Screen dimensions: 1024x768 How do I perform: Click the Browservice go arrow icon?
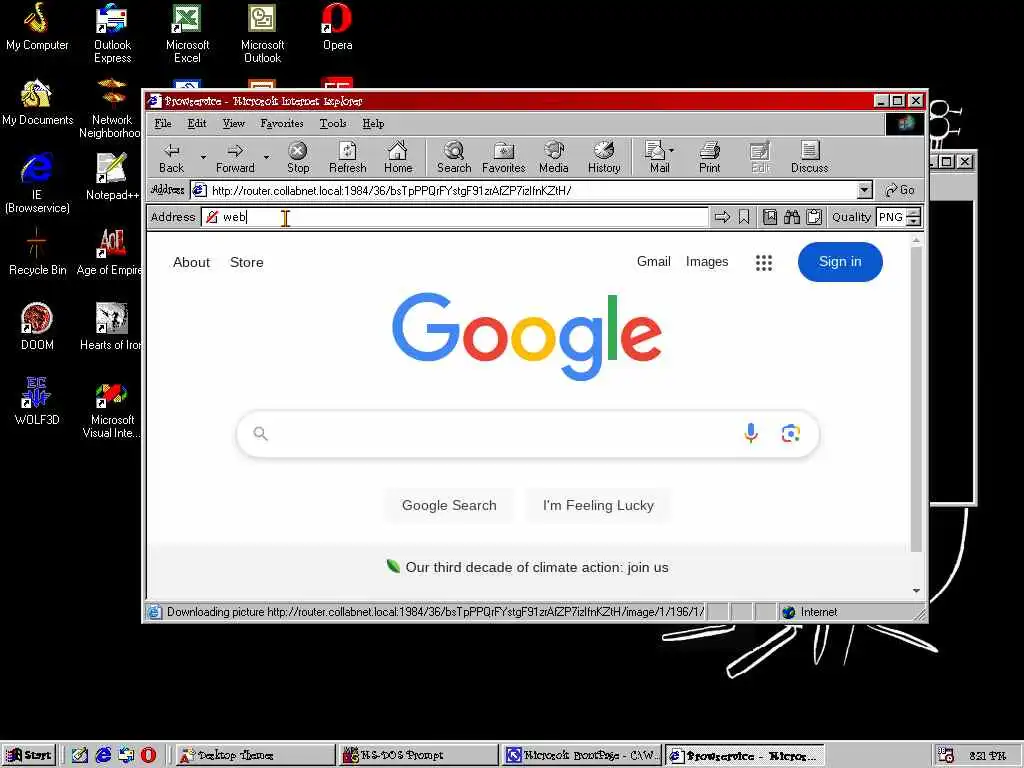pos(722,217)
